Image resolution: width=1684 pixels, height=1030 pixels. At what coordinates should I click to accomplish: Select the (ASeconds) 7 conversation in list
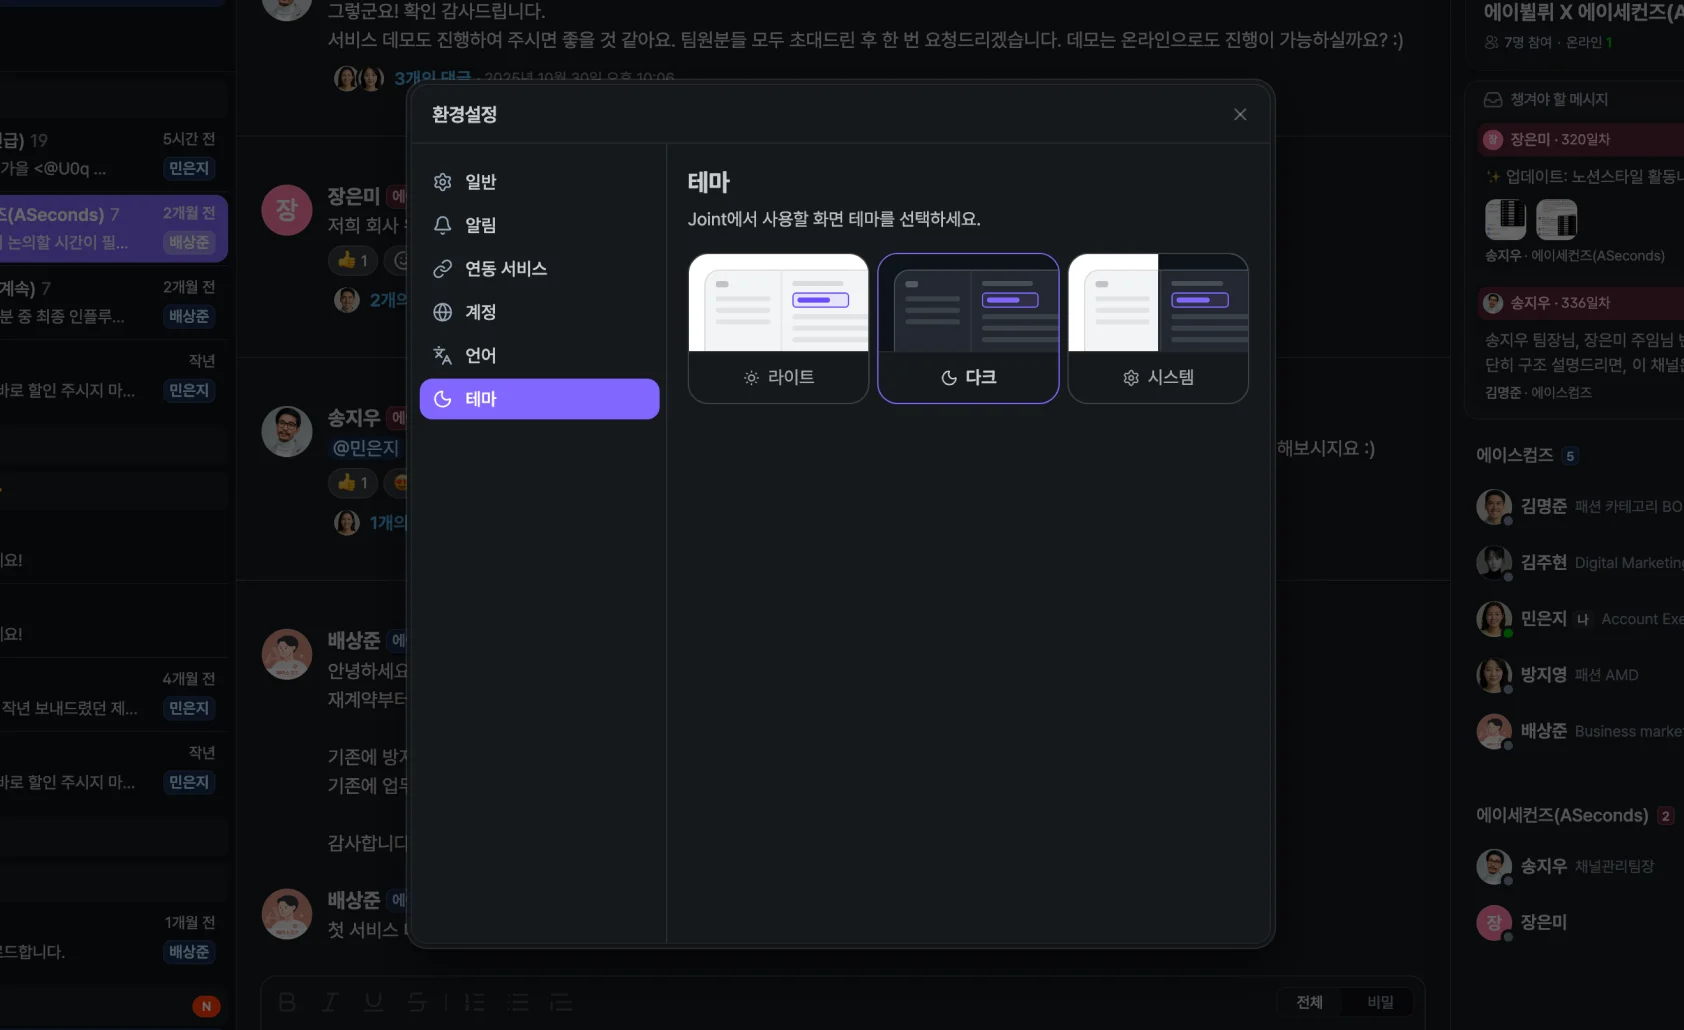[112, 228]
